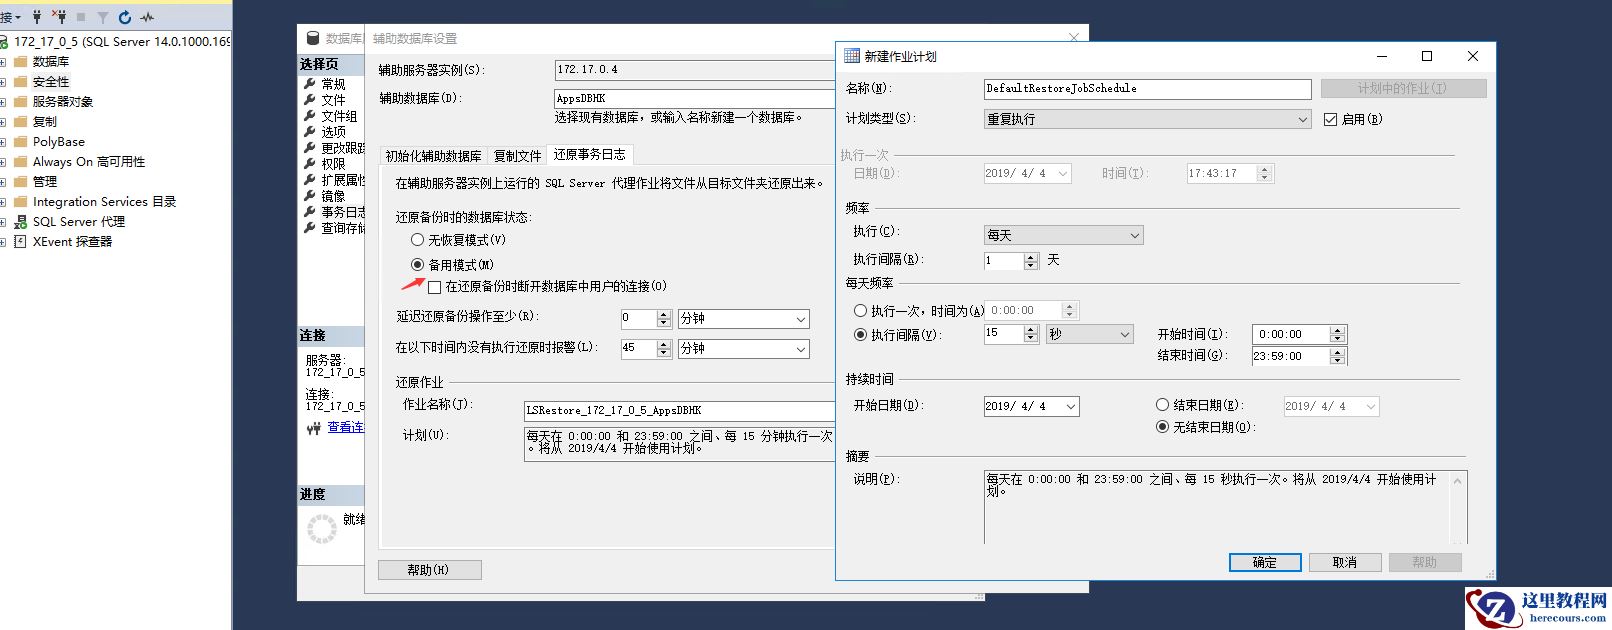This screenshot has height=630, width=1612.
Task: Click the database cylinder icon in properties title
Action: (312, 38)
